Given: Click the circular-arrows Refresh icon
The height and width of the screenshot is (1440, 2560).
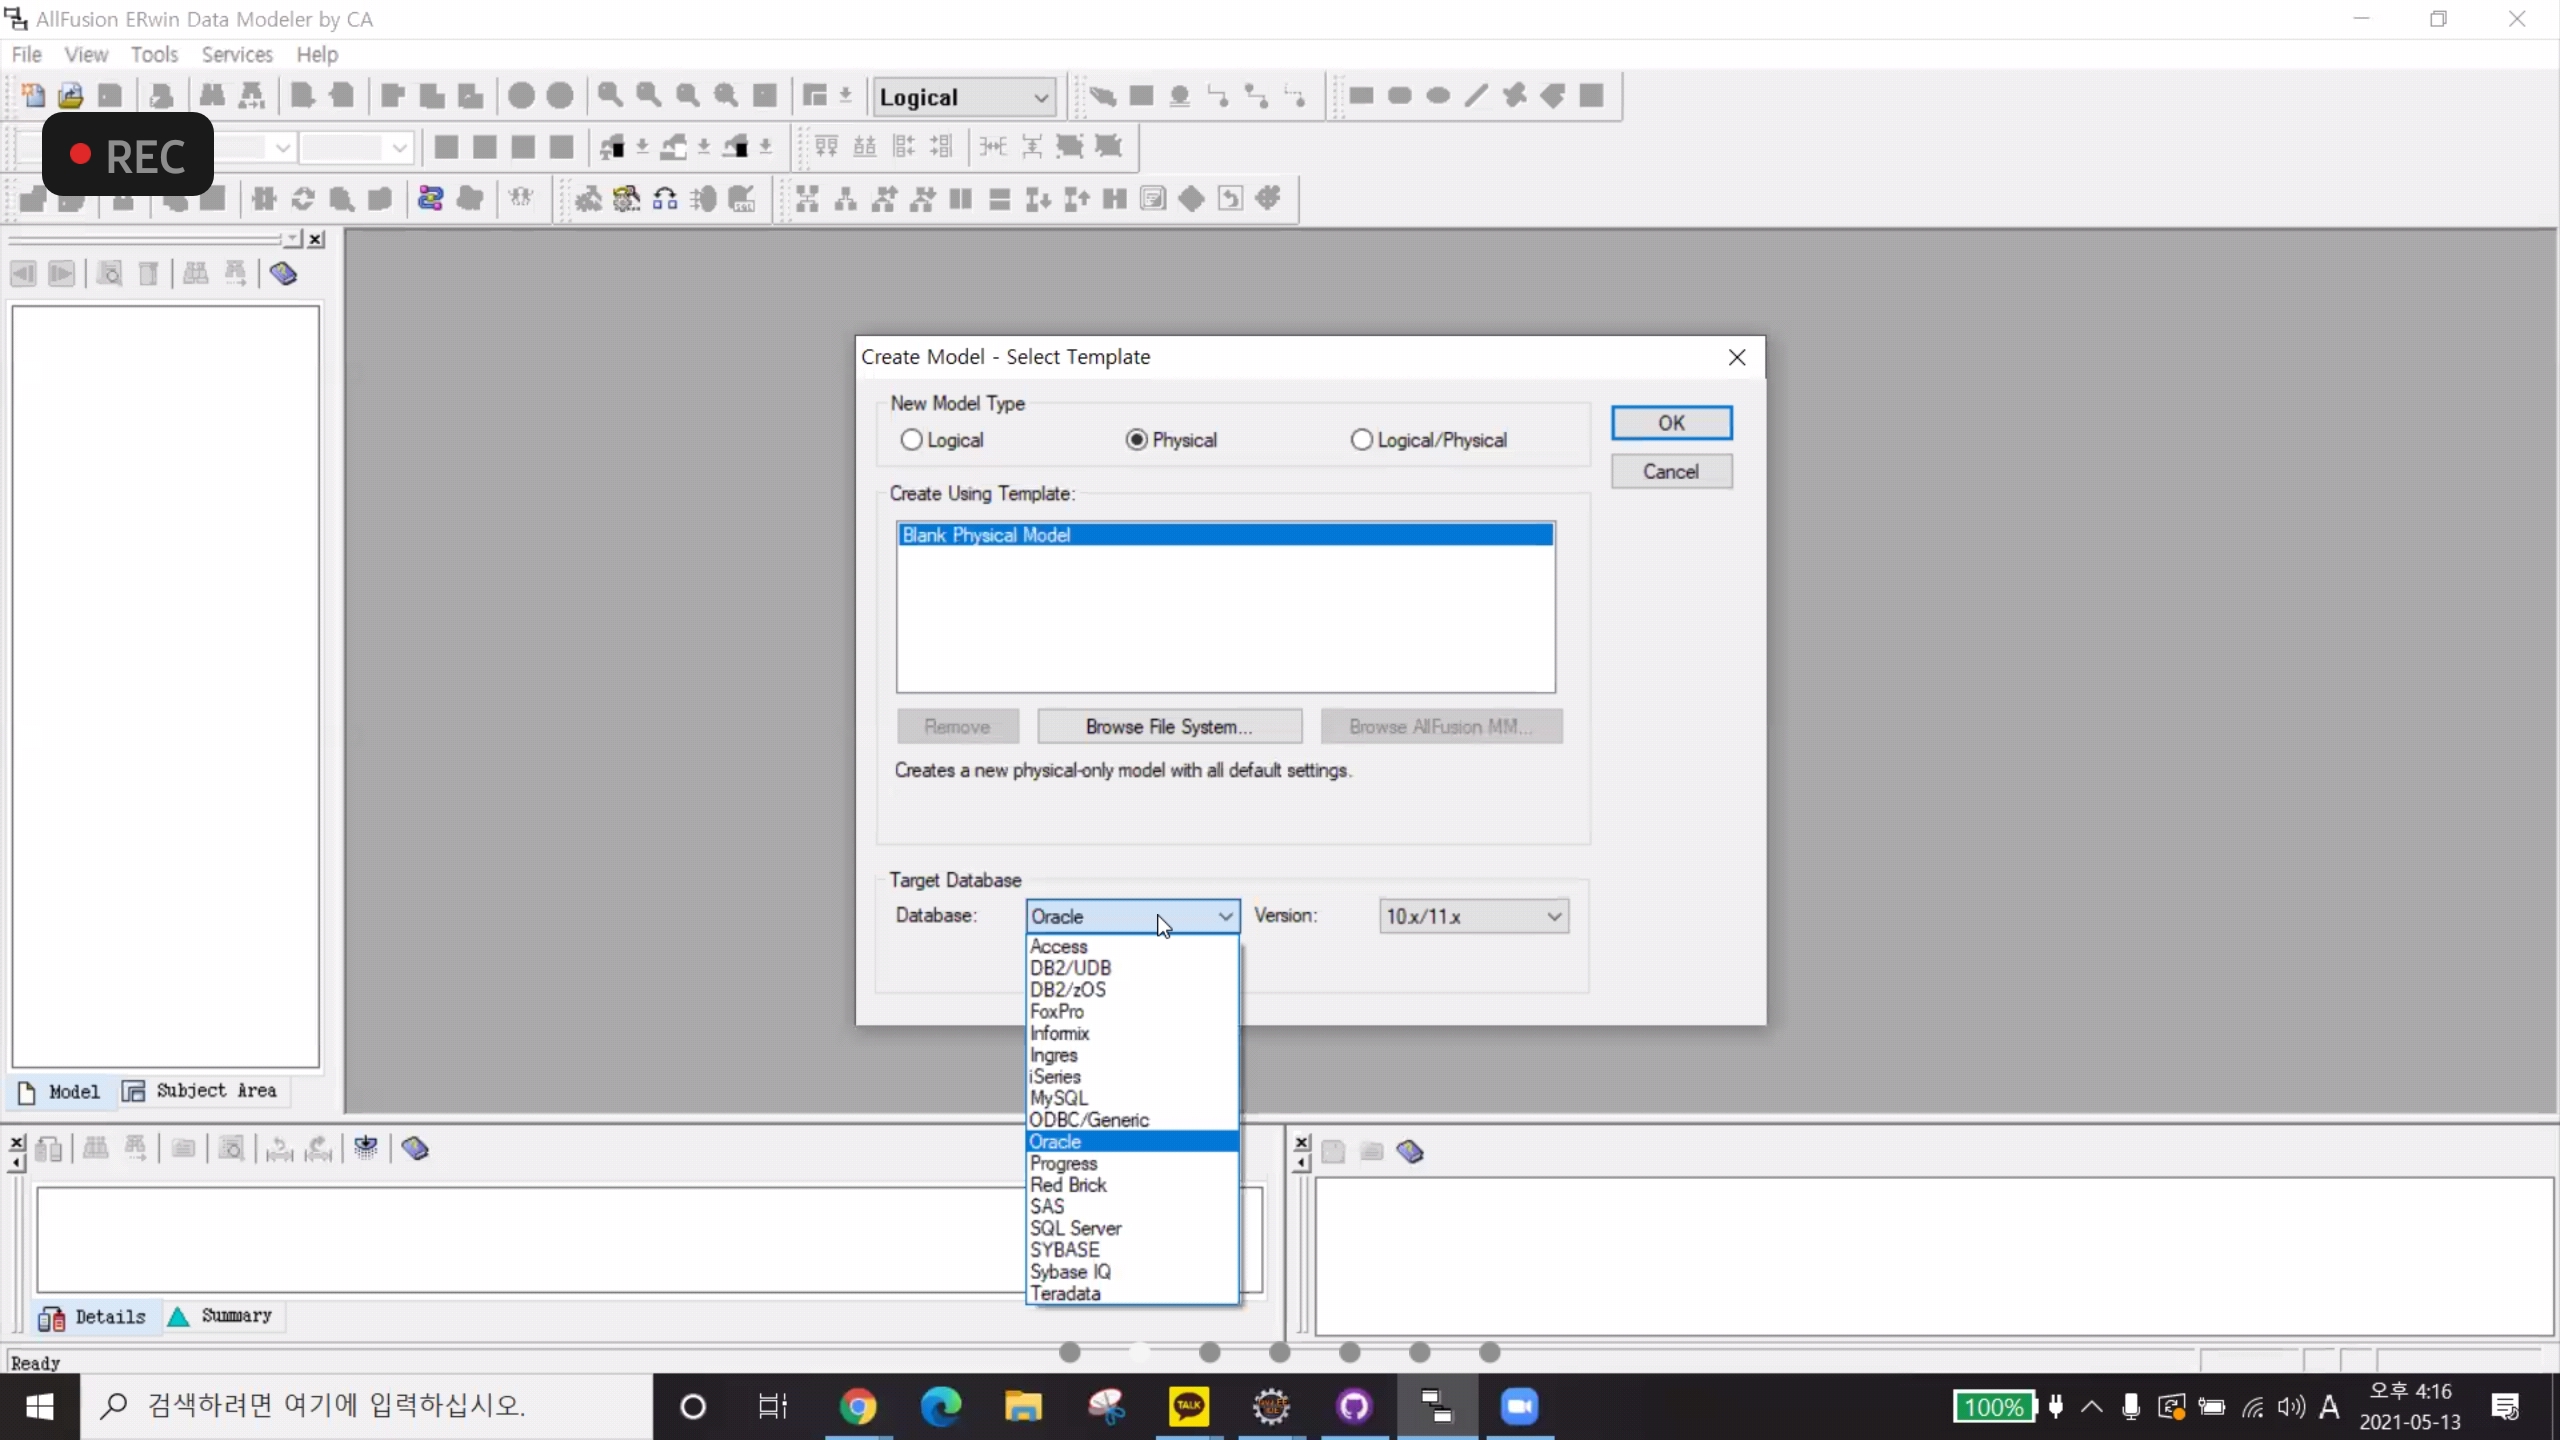Looking at the screenshot, I should point(303,198).
